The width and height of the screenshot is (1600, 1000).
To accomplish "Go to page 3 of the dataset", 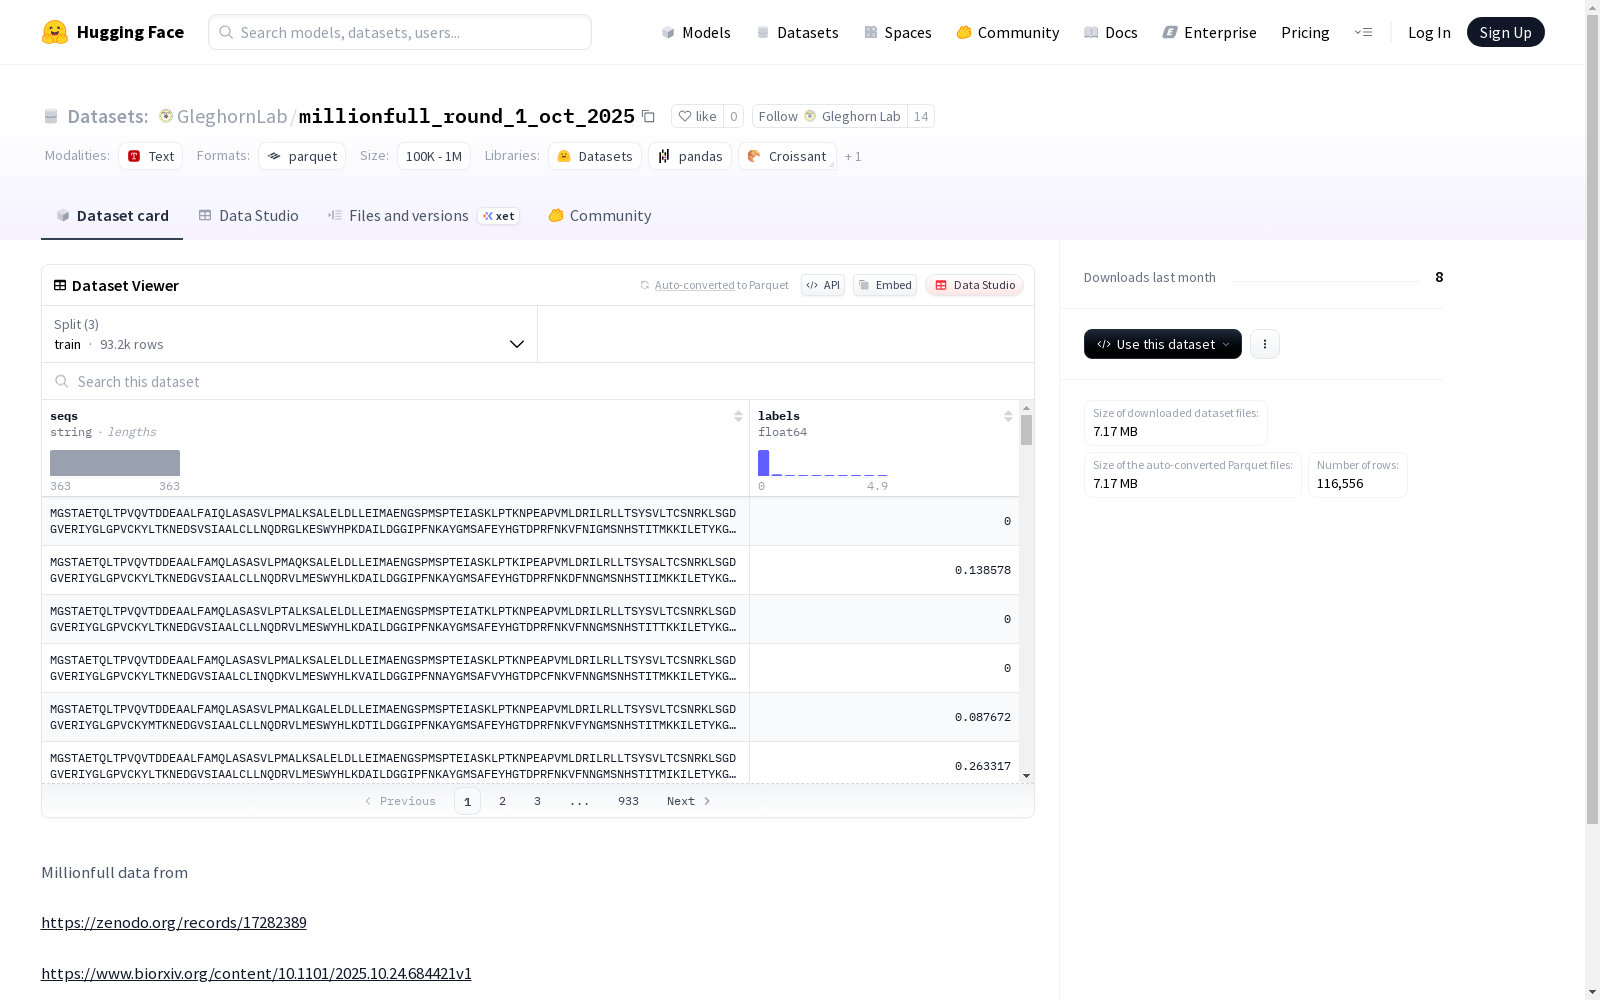I will click(x=537, y=801).
